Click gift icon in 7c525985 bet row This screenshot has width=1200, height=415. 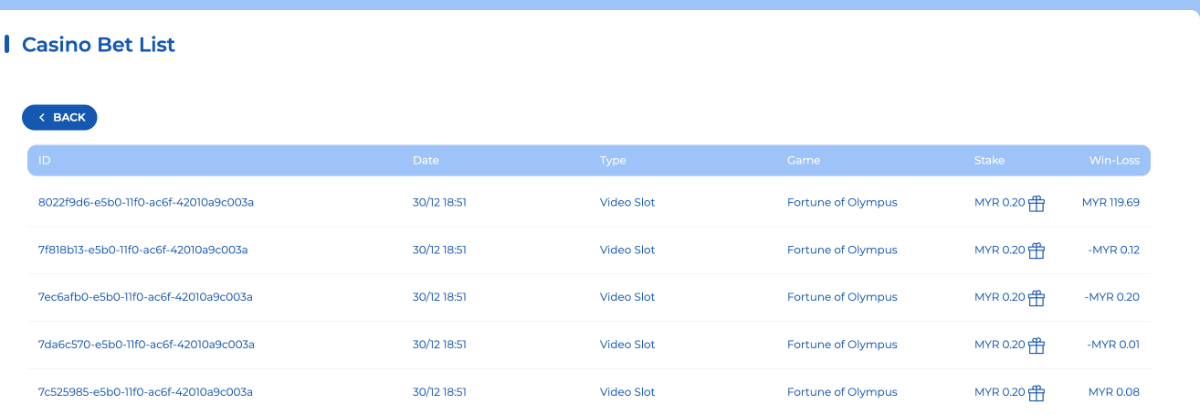(1037, 392)
